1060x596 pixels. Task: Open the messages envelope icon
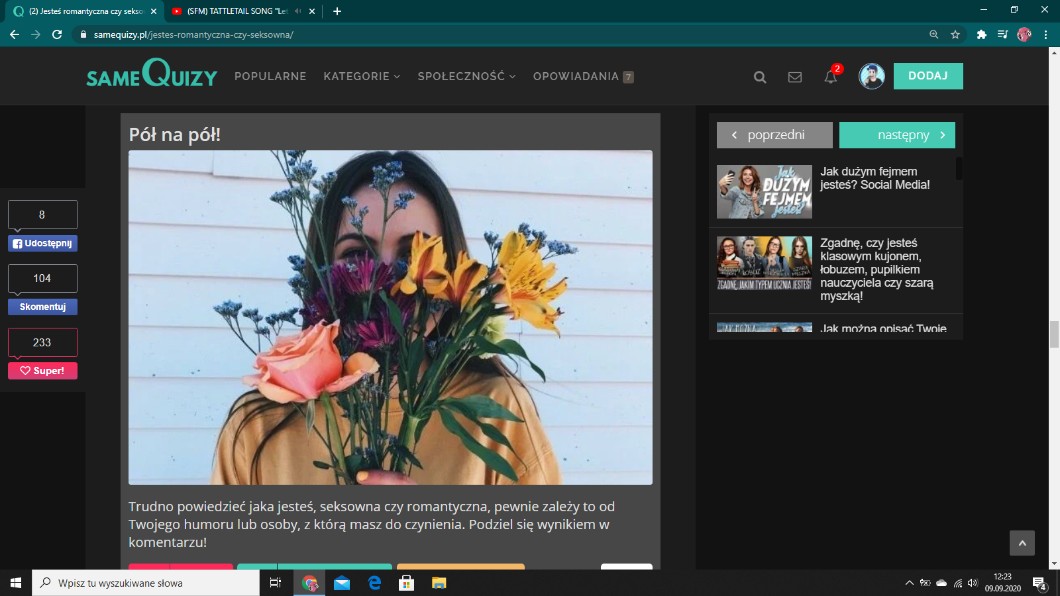(x=795, y=77)
